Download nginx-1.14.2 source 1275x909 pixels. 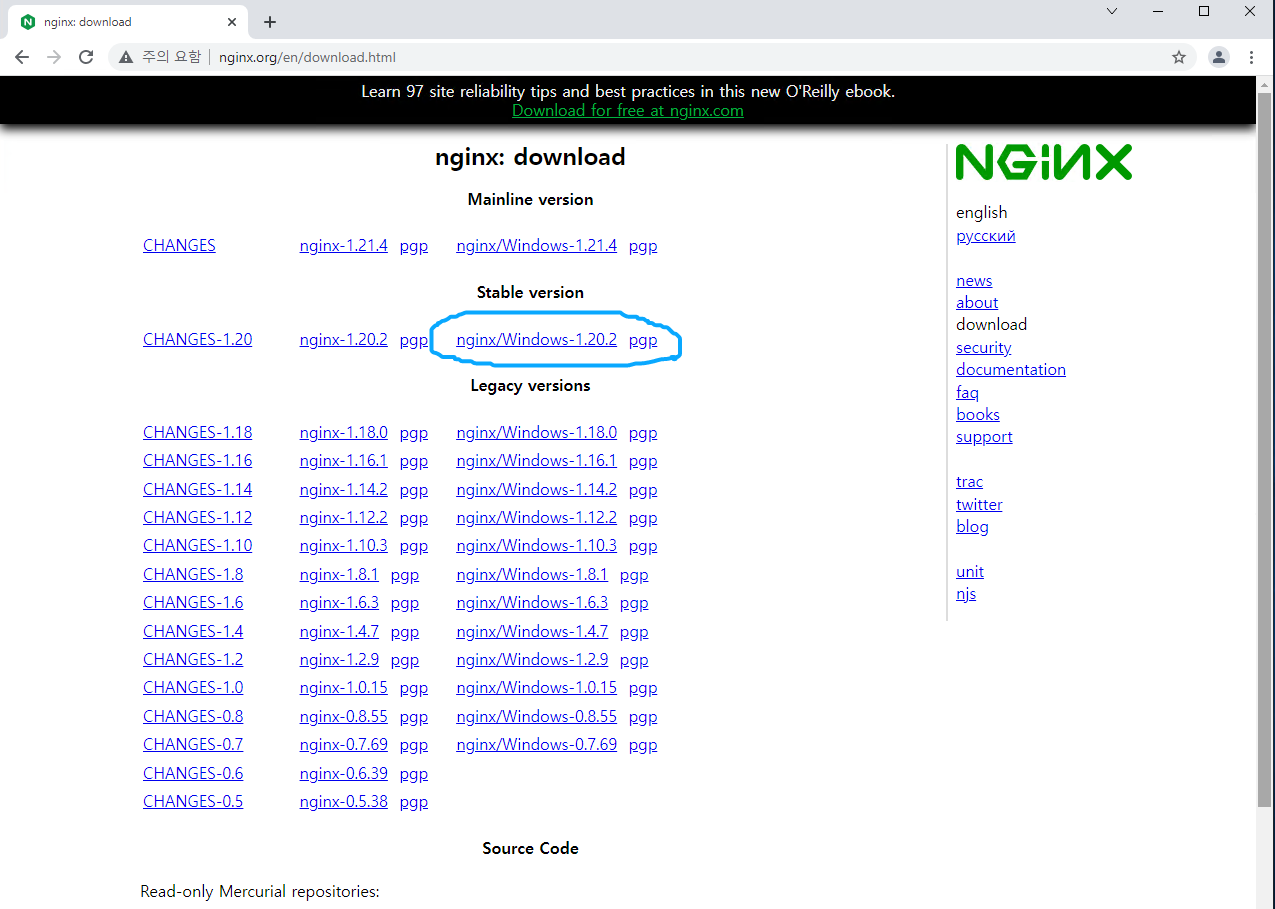[343, 489]
